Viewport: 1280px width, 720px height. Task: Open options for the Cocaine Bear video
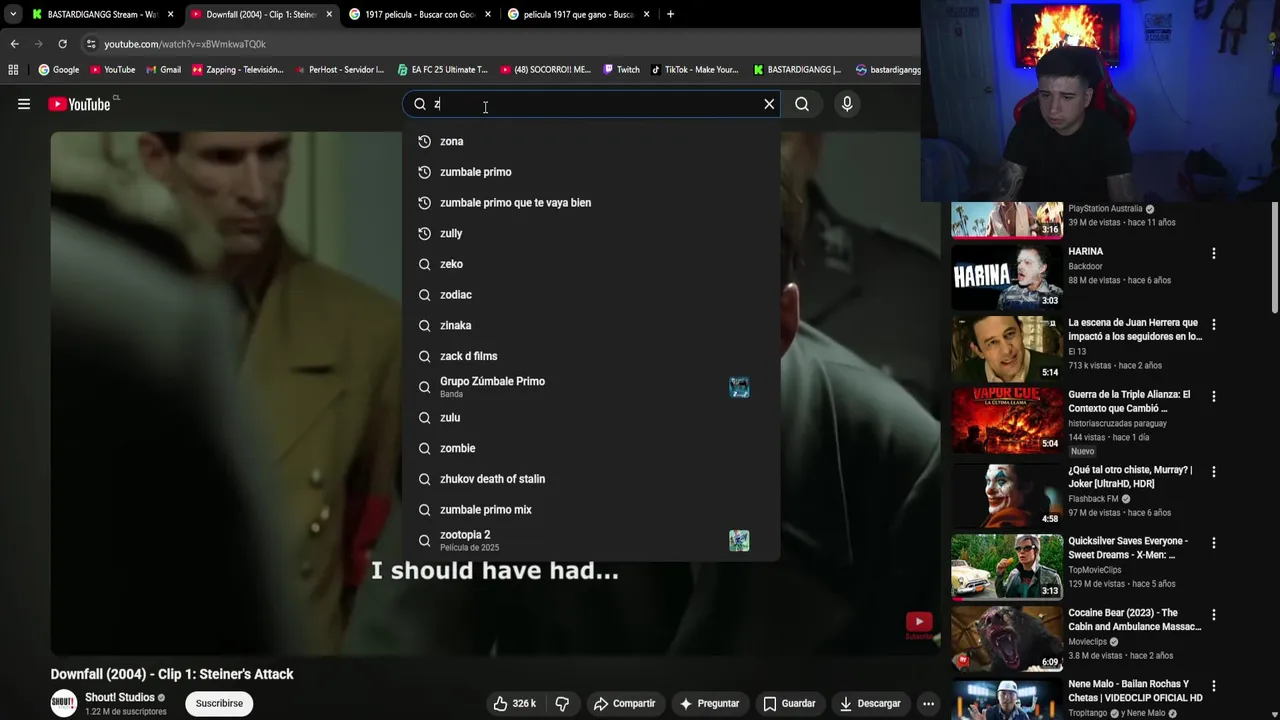(x=1214, y=615)
